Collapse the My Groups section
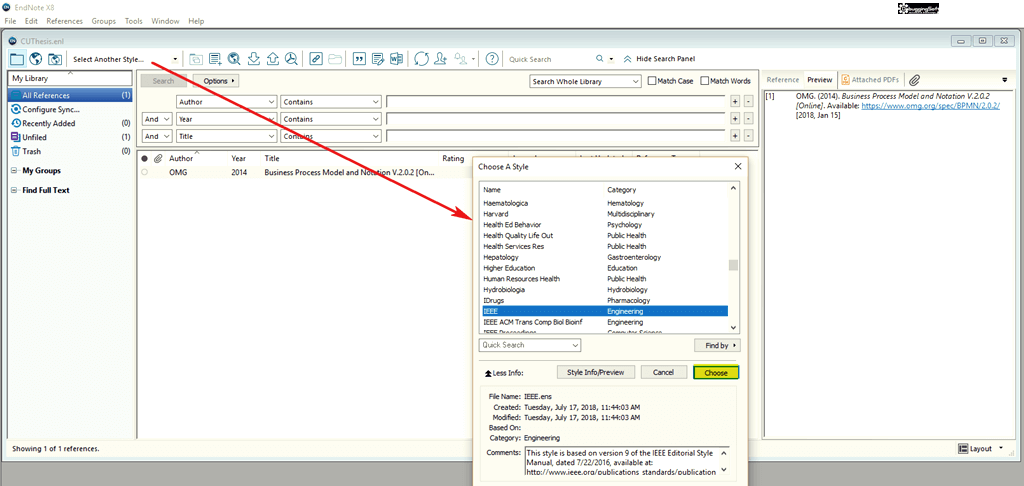The height and width of the screenshot is (486, 1024). tap(15, 170)
